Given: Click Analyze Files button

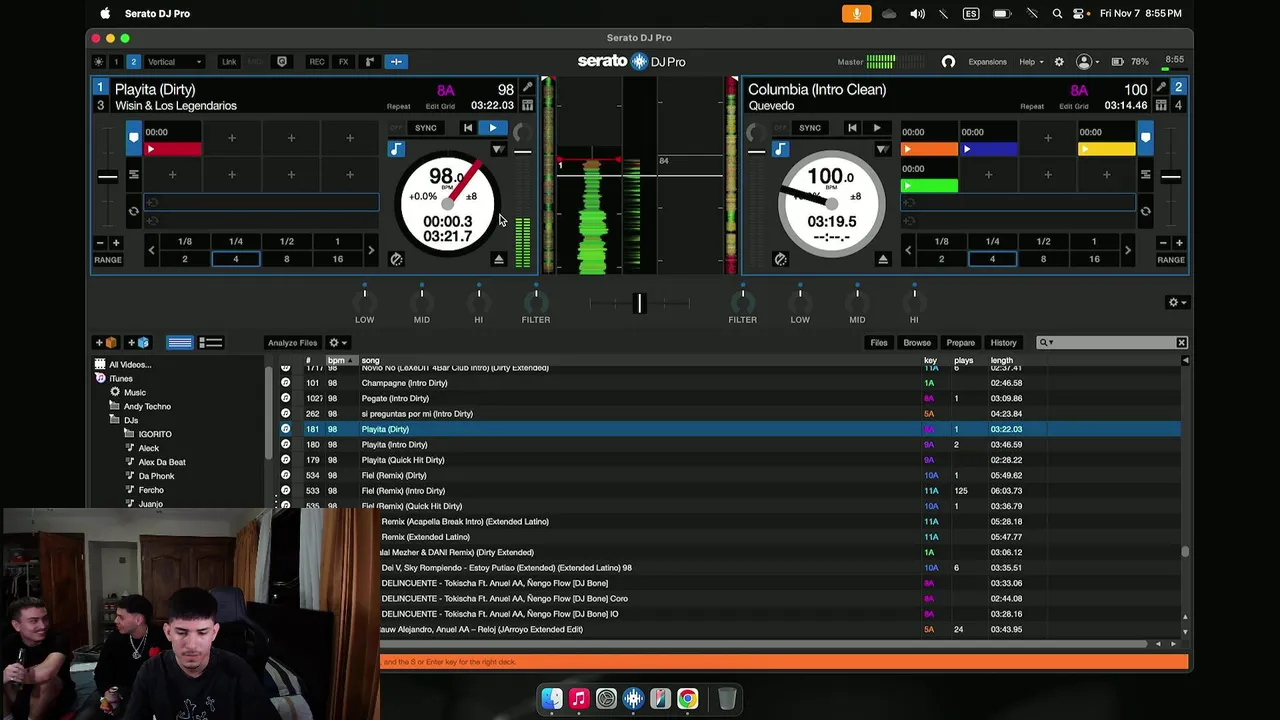Looking at the screenshot, I should [293, 343].
